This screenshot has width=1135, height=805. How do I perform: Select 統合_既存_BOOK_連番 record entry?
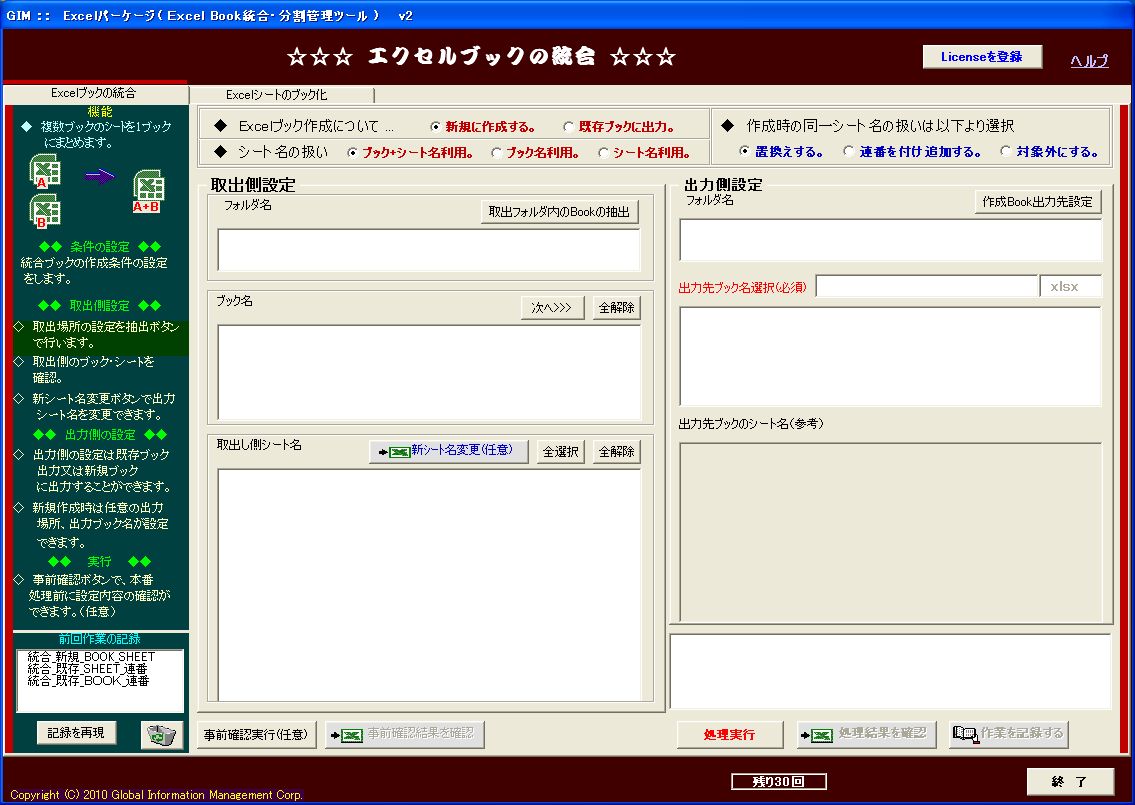point(88,681)
